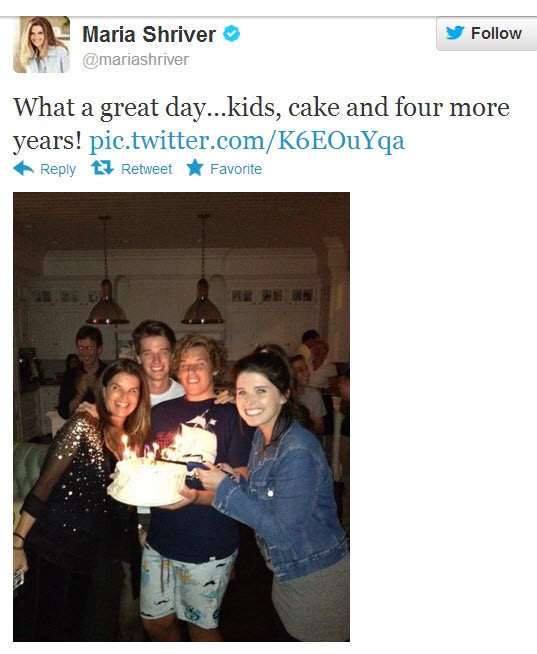Click the patterned white shorts in the photo
Viewport: 537px width, 654px height.
tap(188, 586)
